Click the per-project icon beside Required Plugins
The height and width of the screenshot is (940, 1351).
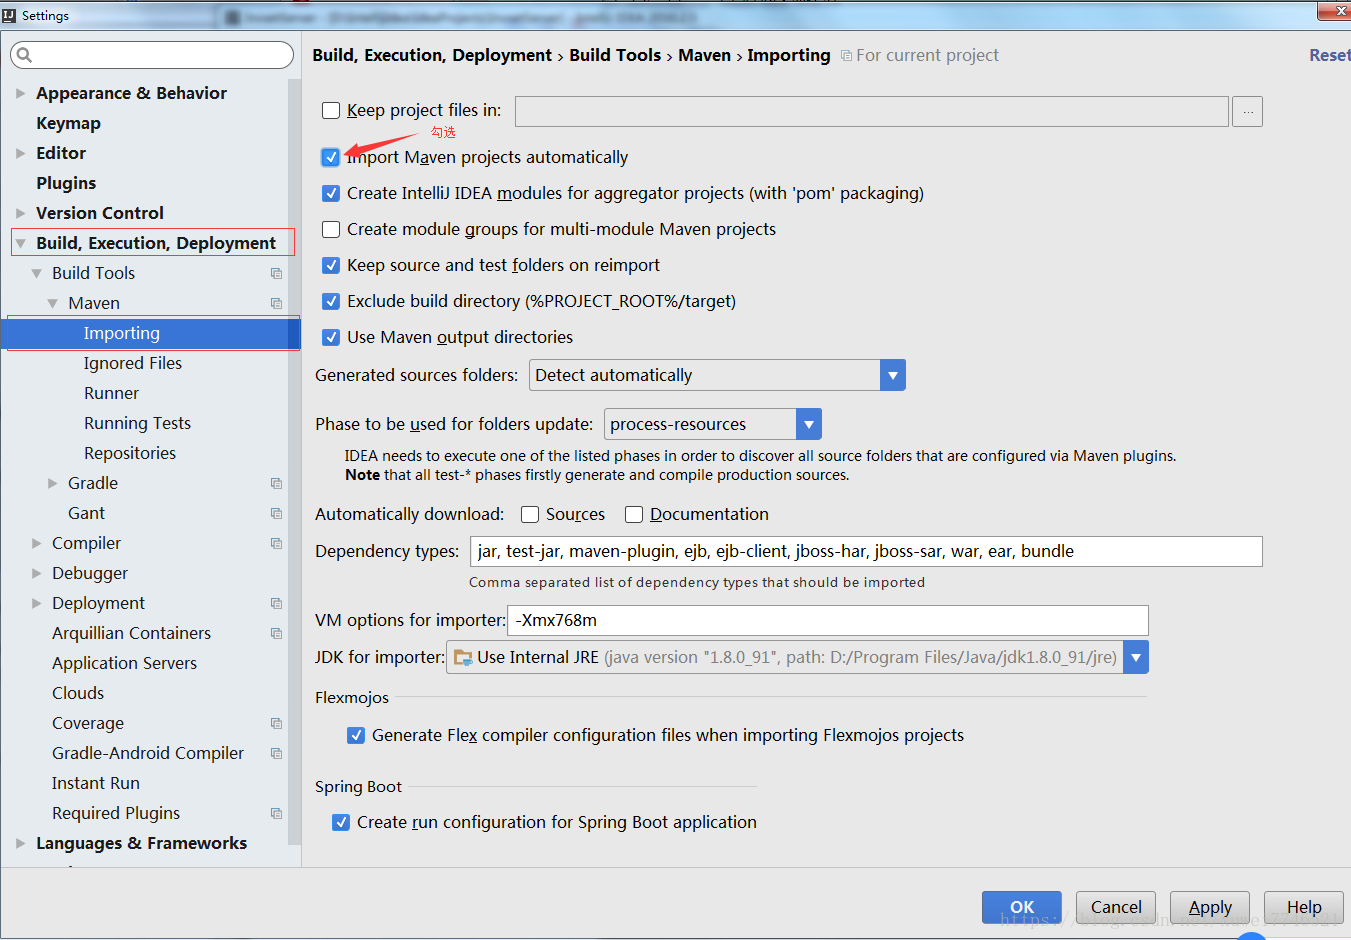coord(277,813)
